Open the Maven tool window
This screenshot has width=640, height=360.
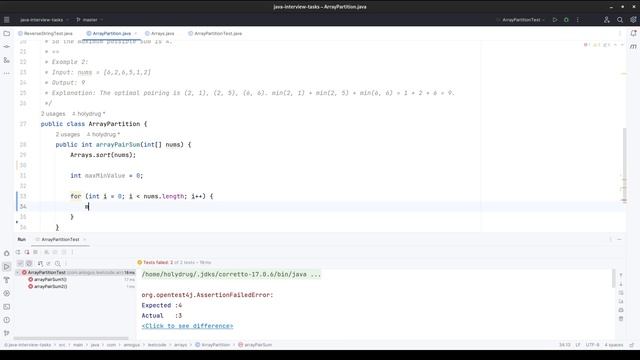[x=633, y=47]
